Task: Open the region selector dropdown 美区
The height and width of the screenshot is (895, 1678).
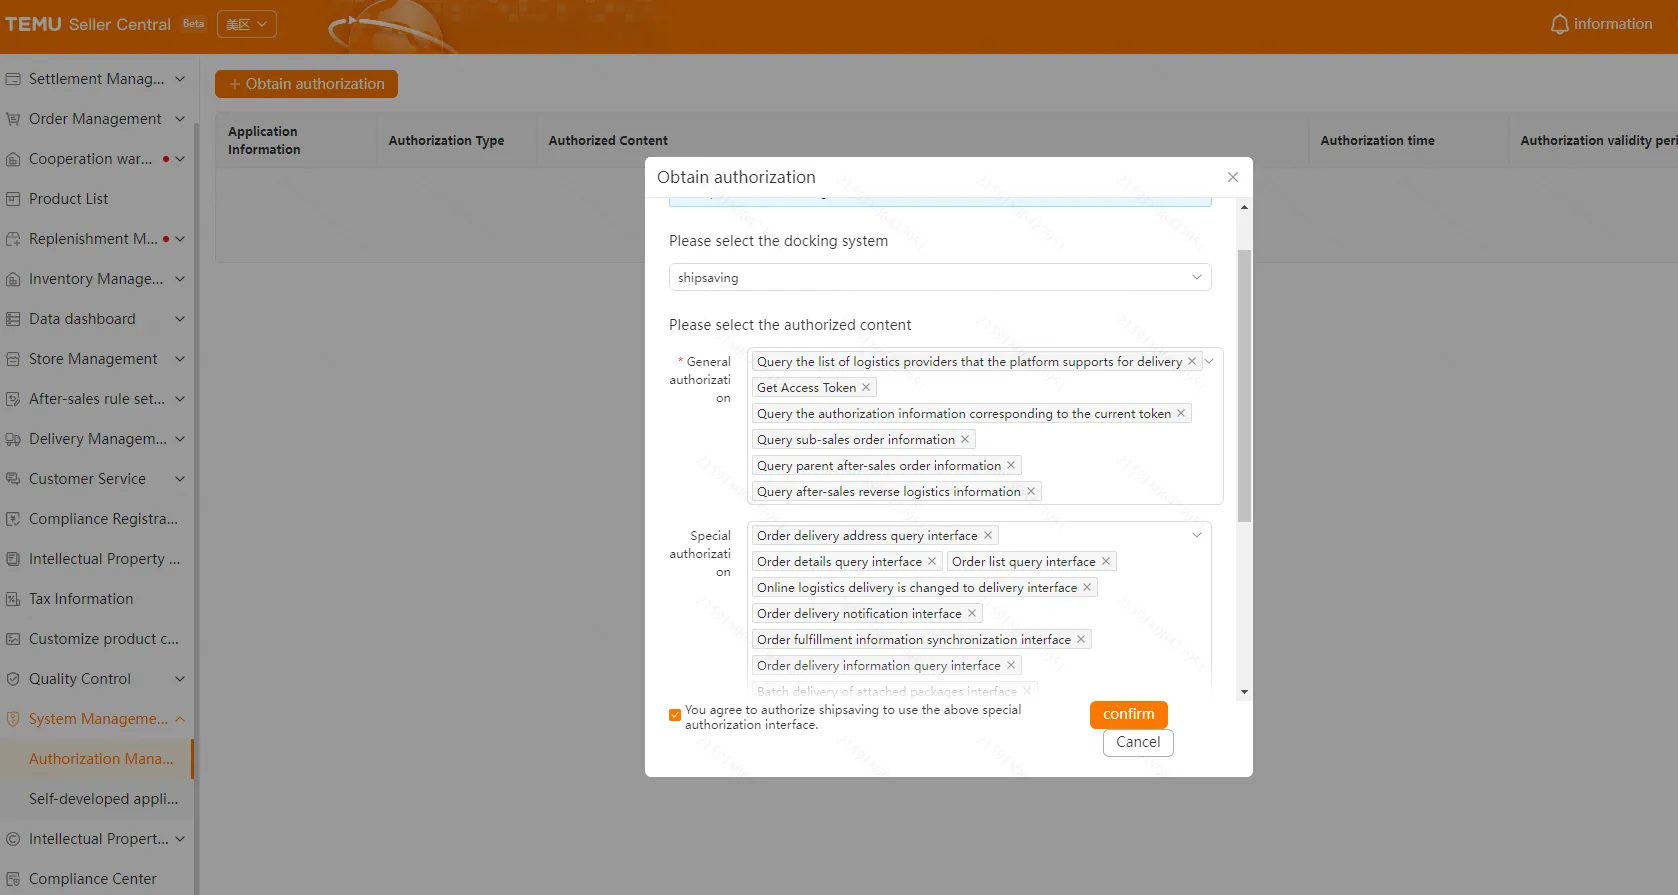Action: 247,24
